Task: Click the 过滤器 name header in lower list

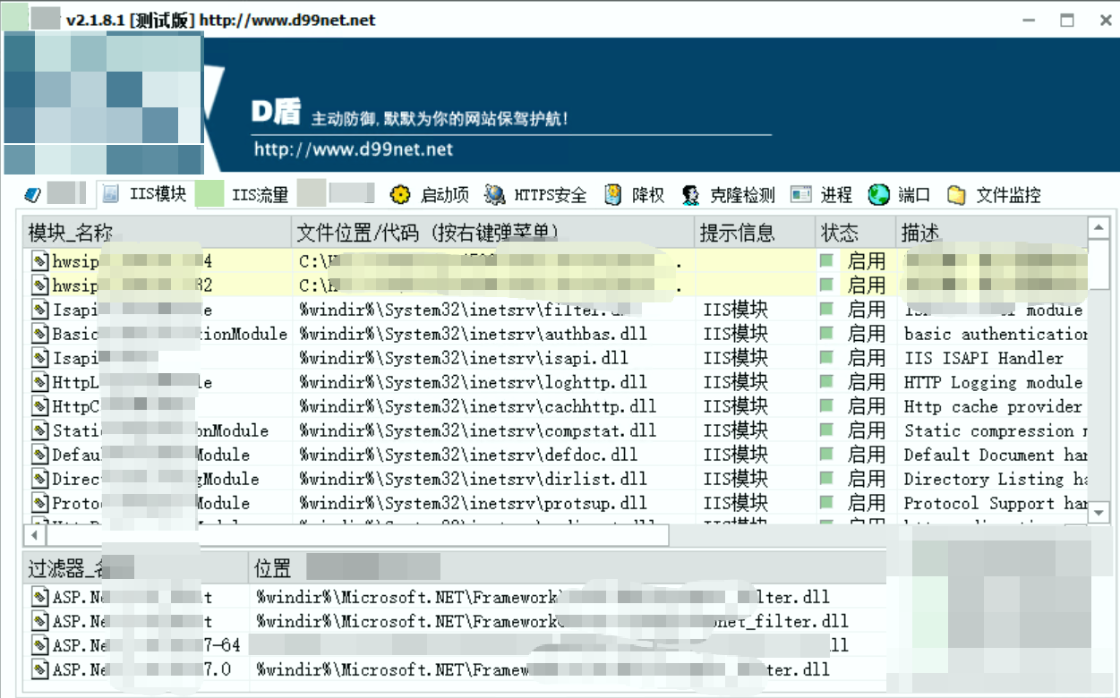Action: (136, 568)
